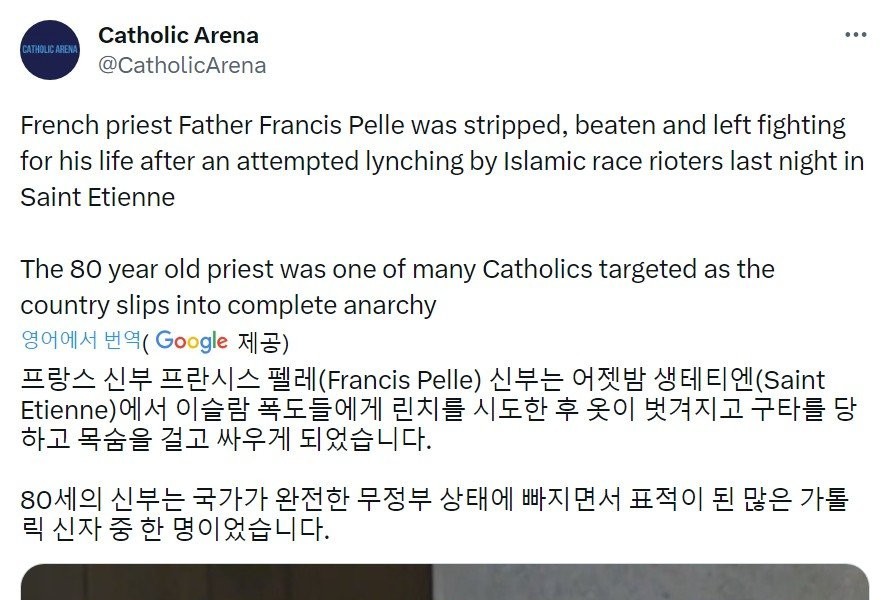Open the attached image preview below the tweet
This screenshot has width=881, height=600.
tap(444, 582)
